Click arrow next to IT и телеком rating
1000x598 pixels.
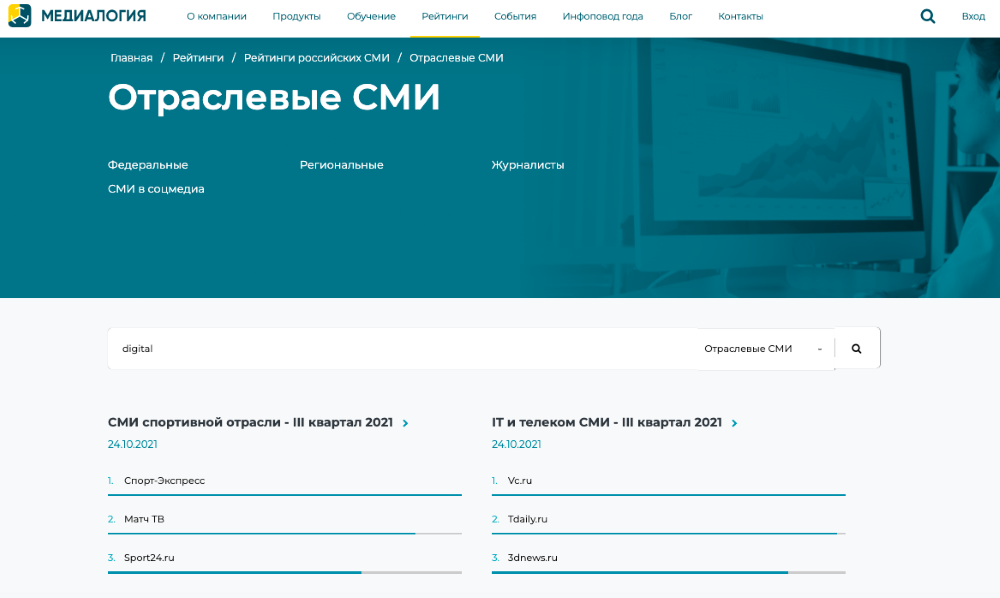coord(734,423)
